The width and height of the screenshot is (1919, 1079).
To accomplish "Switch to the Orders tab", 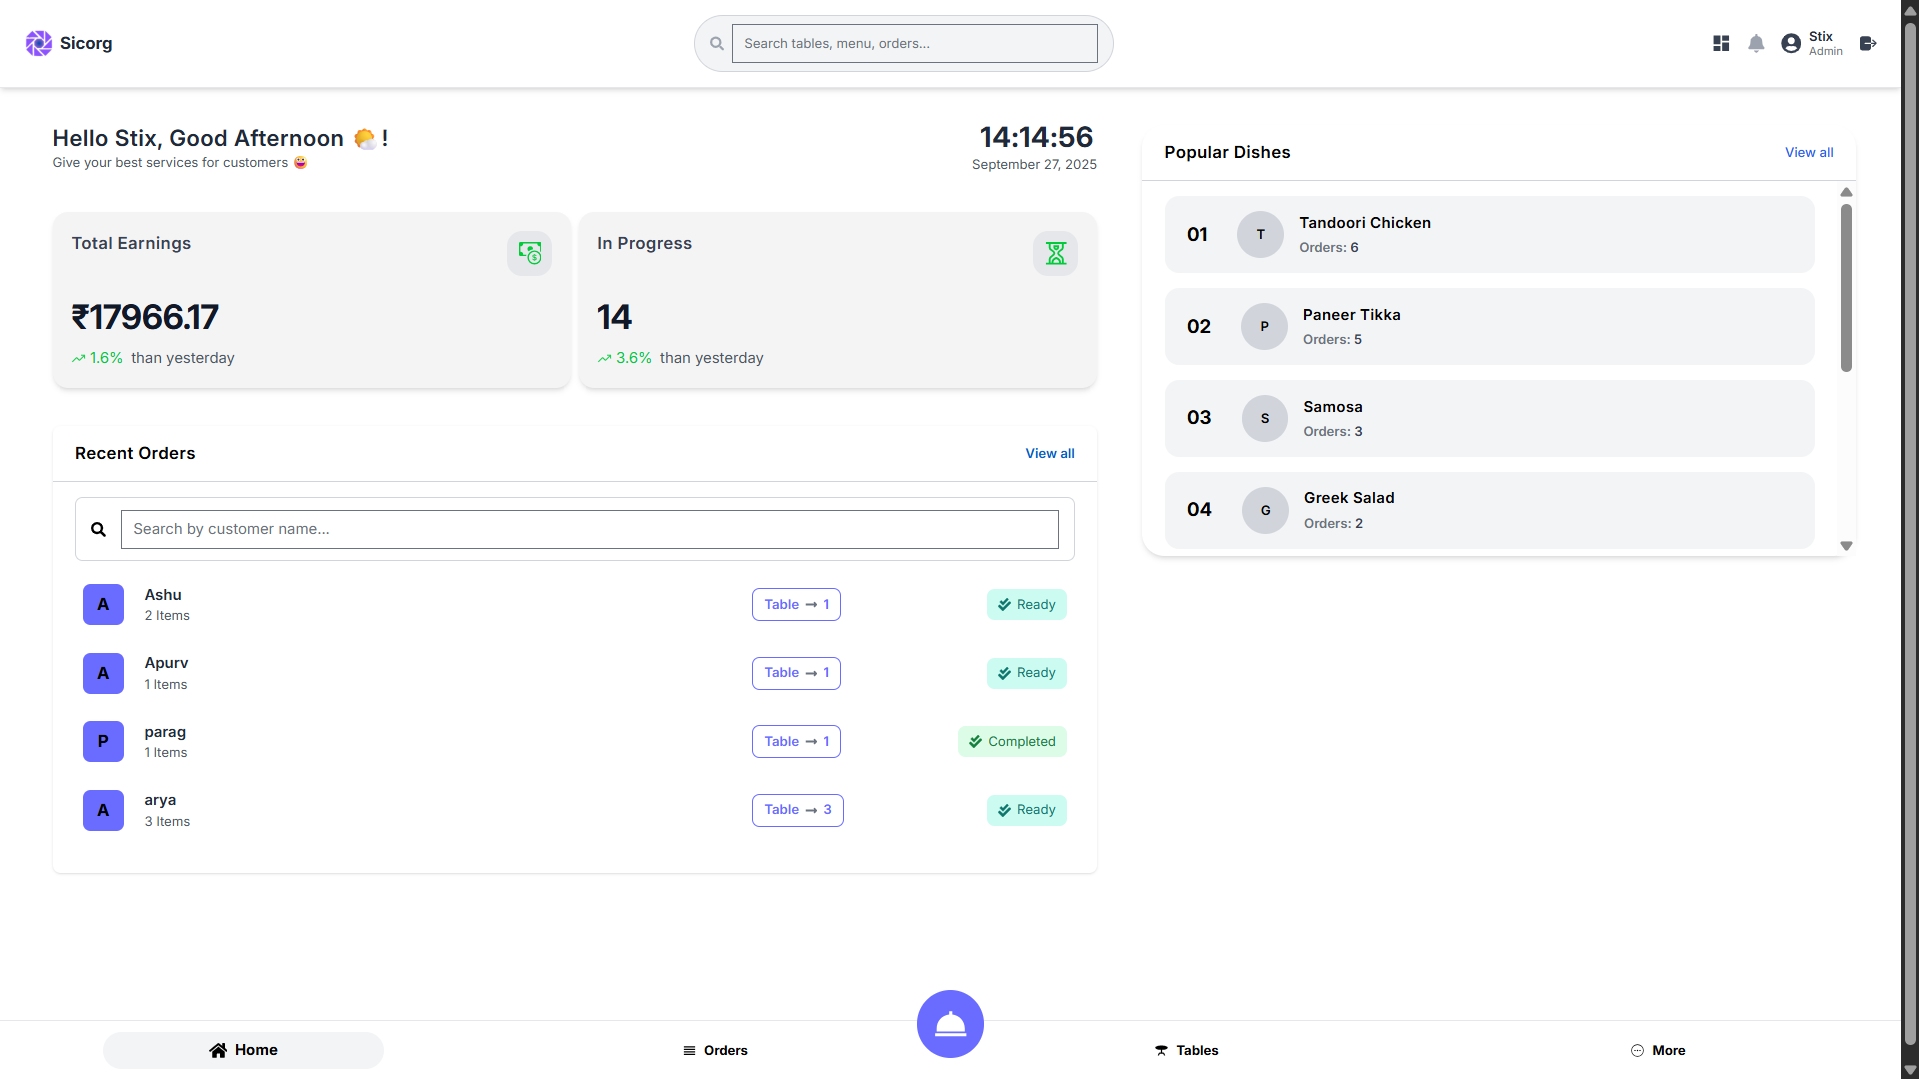I will click(x=715, y=1050).
